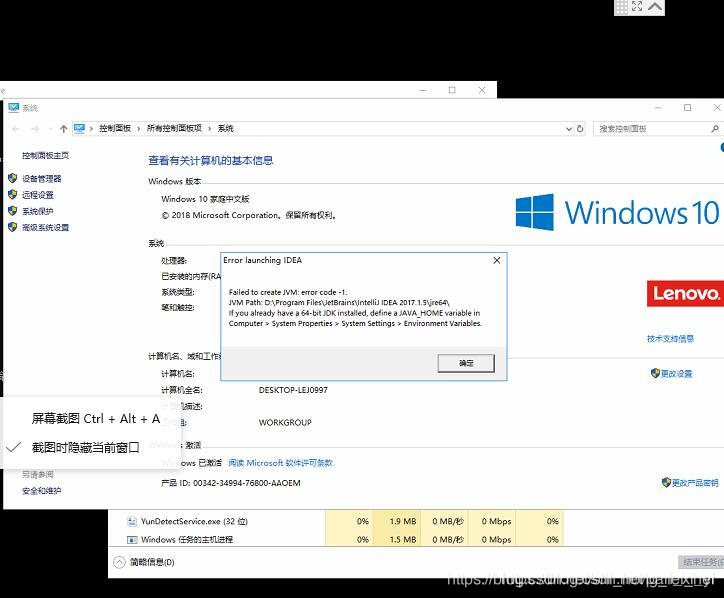724x598 pixels.
Task: Click the 查看有关计算机的基本信息 heading
Action: click(211, 161)
